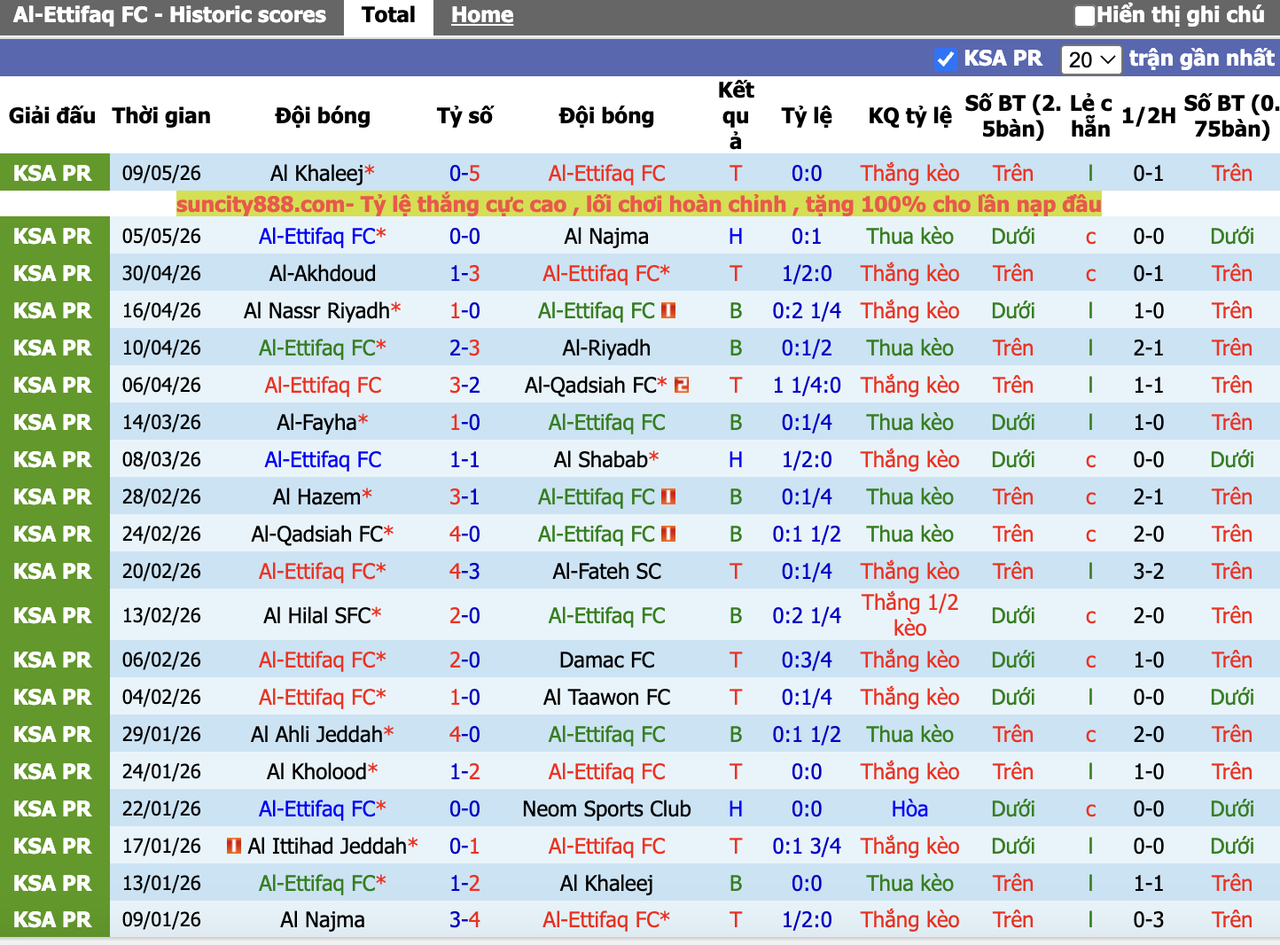1280x945 pixels.
Task: Open Al Ittihad Jeddah team link
Action: pos(327,846)
